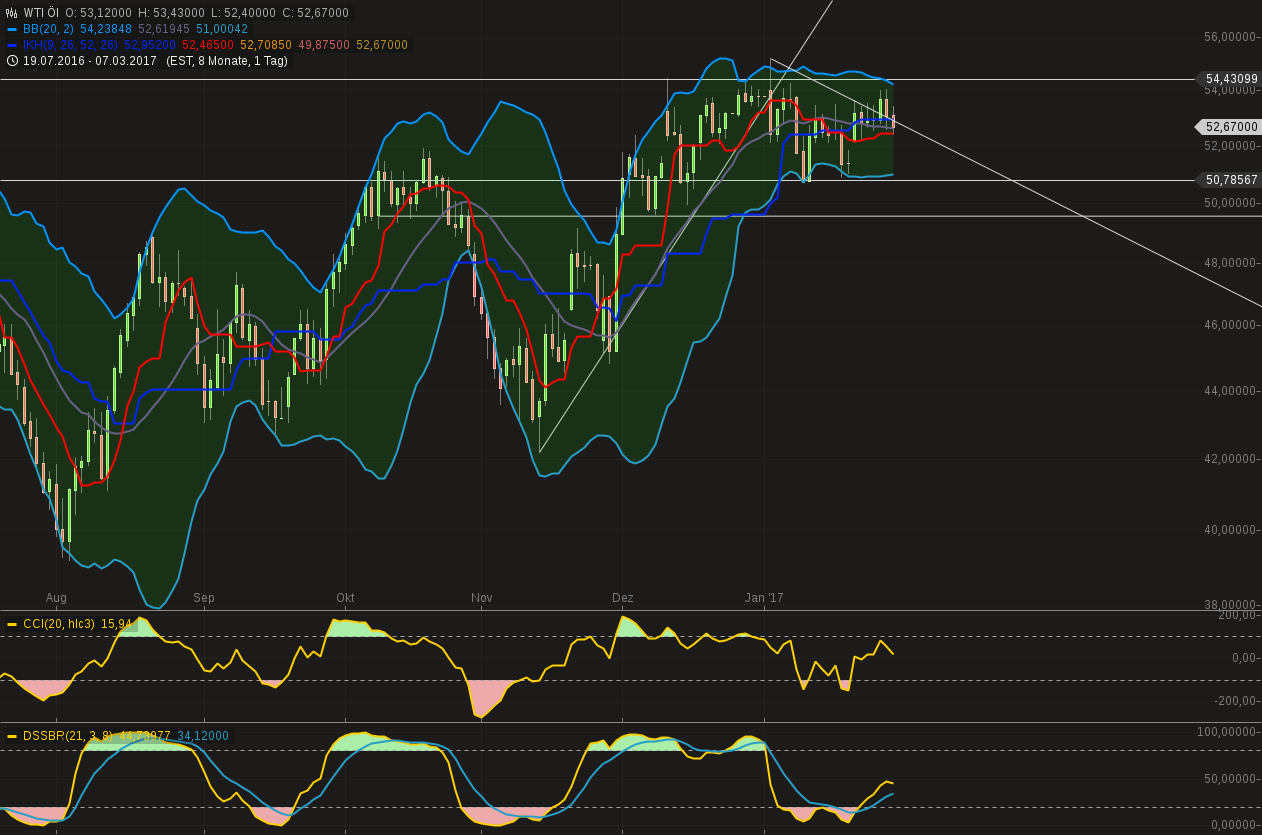The image size is (1262, 835).
Task: Click the DSSBR signal value 34,12000
Action: [x=203, y=736]
